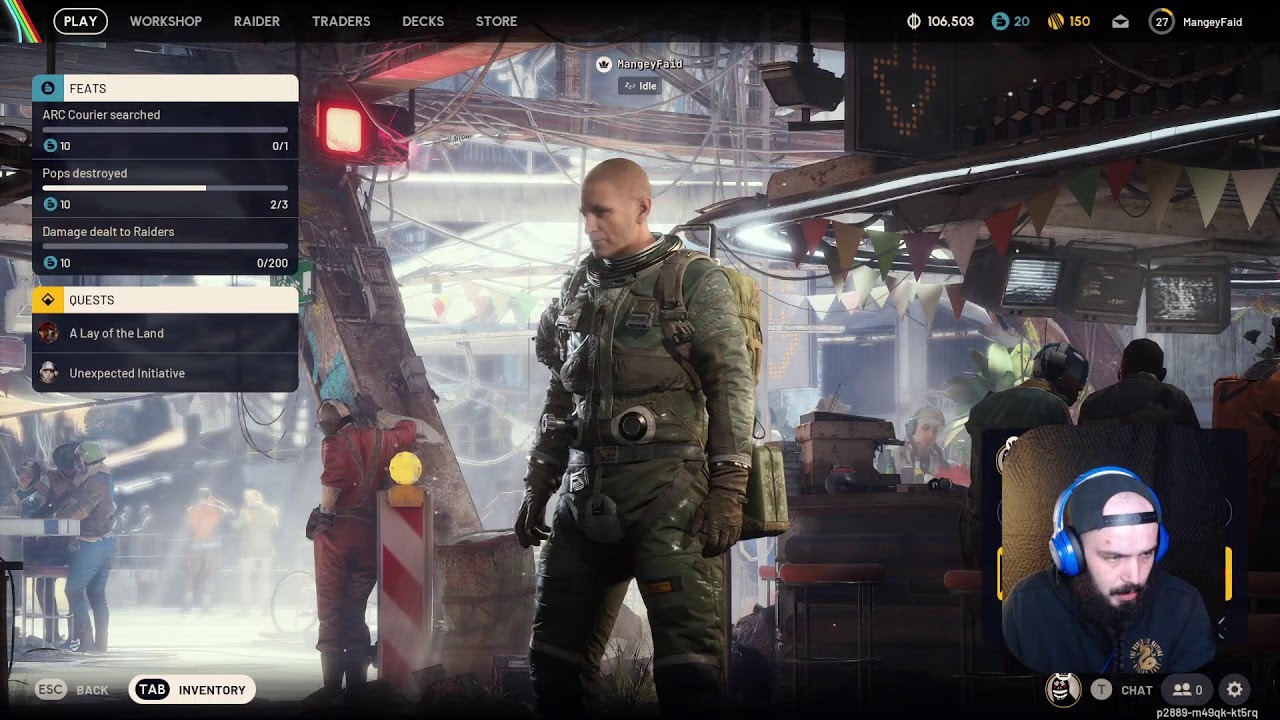Screen dimensions: 1280x720
Task: Click the Feats header icon
Action: 48,88
